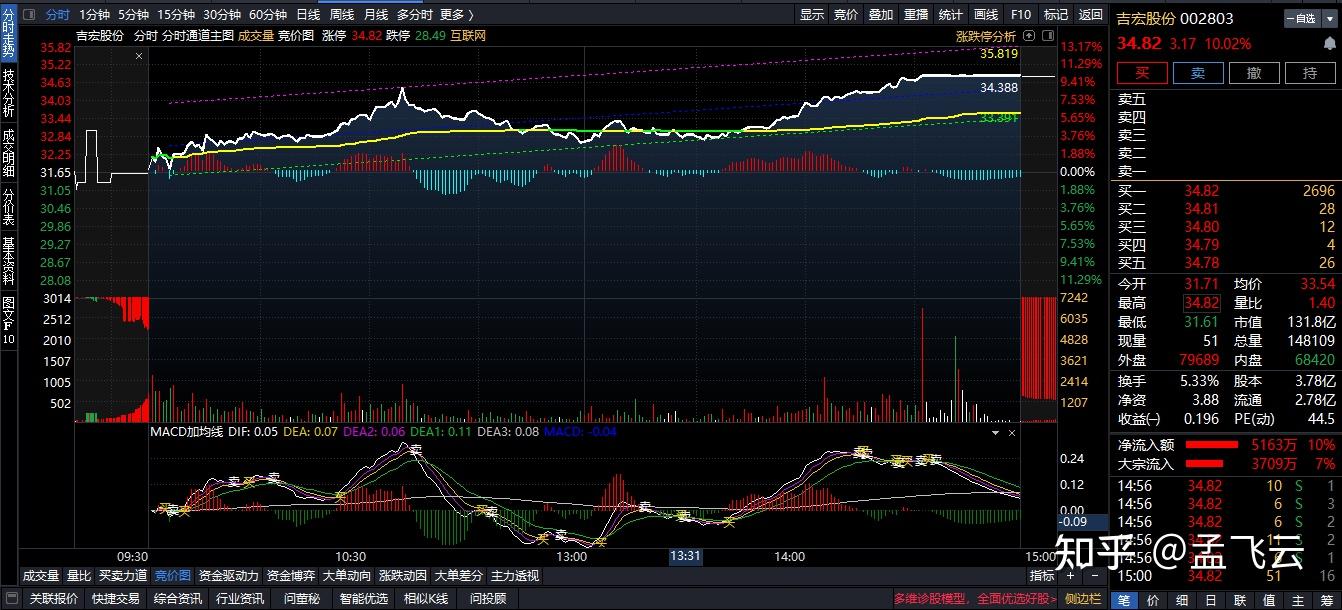Expand the 更多 timeframe options

[x=456, y=15]
